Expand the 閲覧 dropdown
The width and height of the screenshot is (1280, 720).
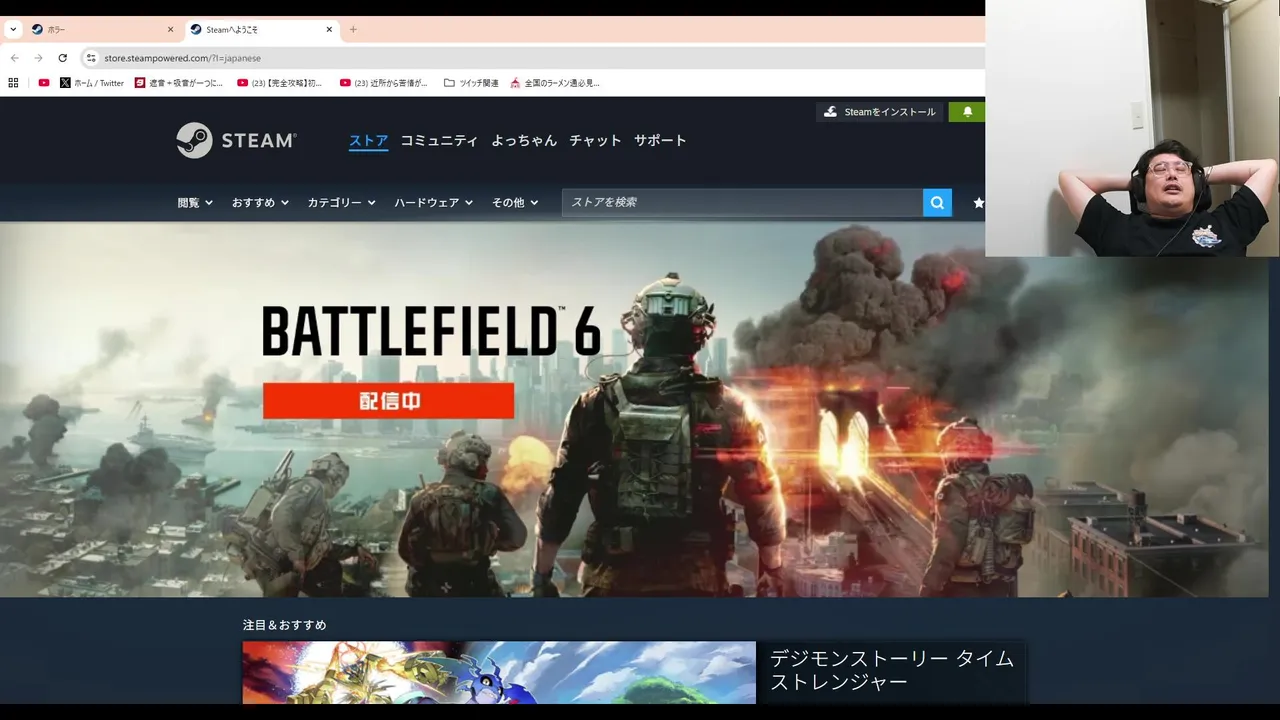point(195,202)
